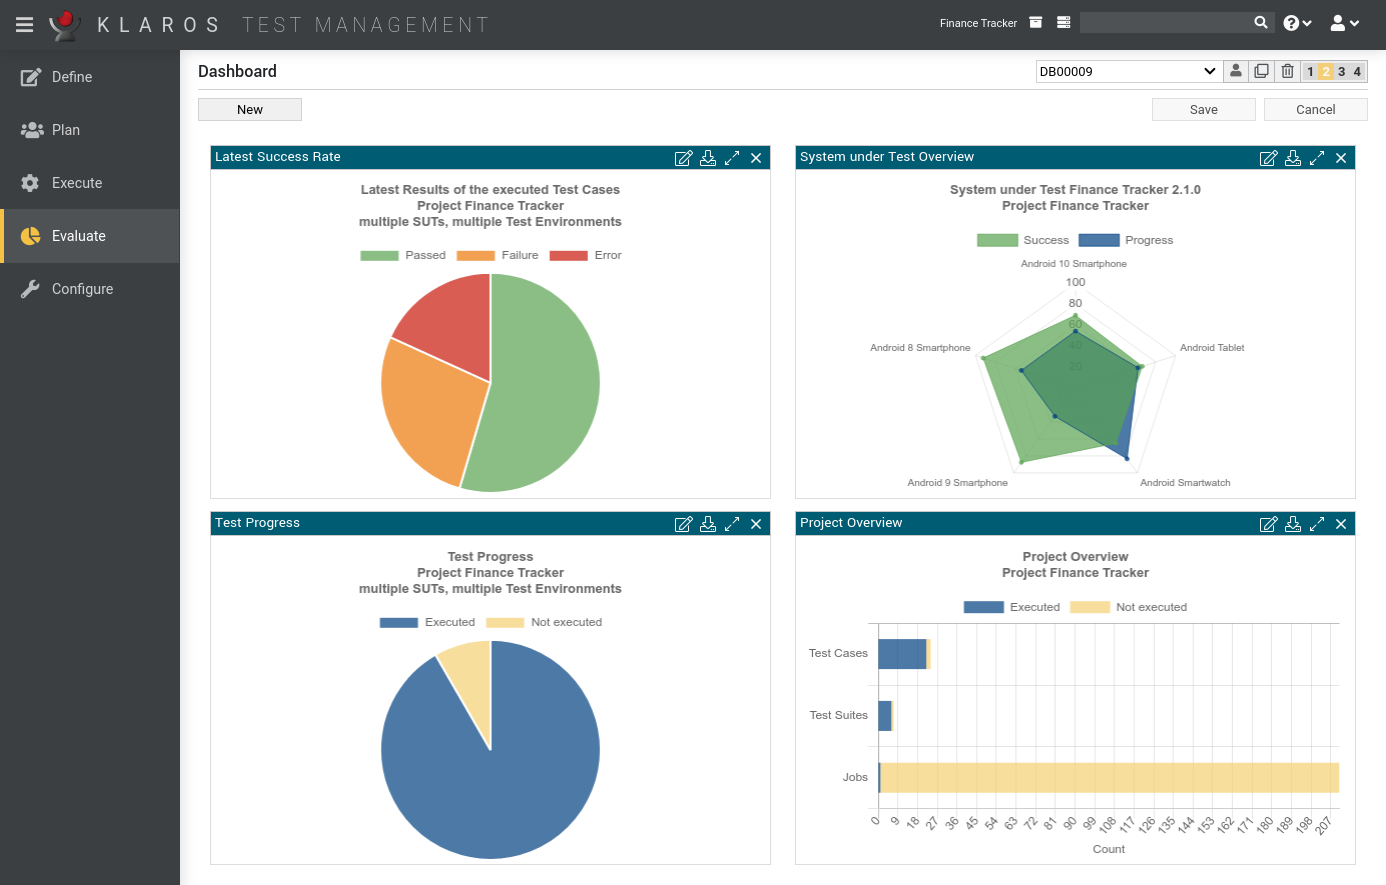The width and height of the screenshot is (1386, 885).
Task: Save the dashboard changes
Action: pyautogui.click(x=1204, y=110)
